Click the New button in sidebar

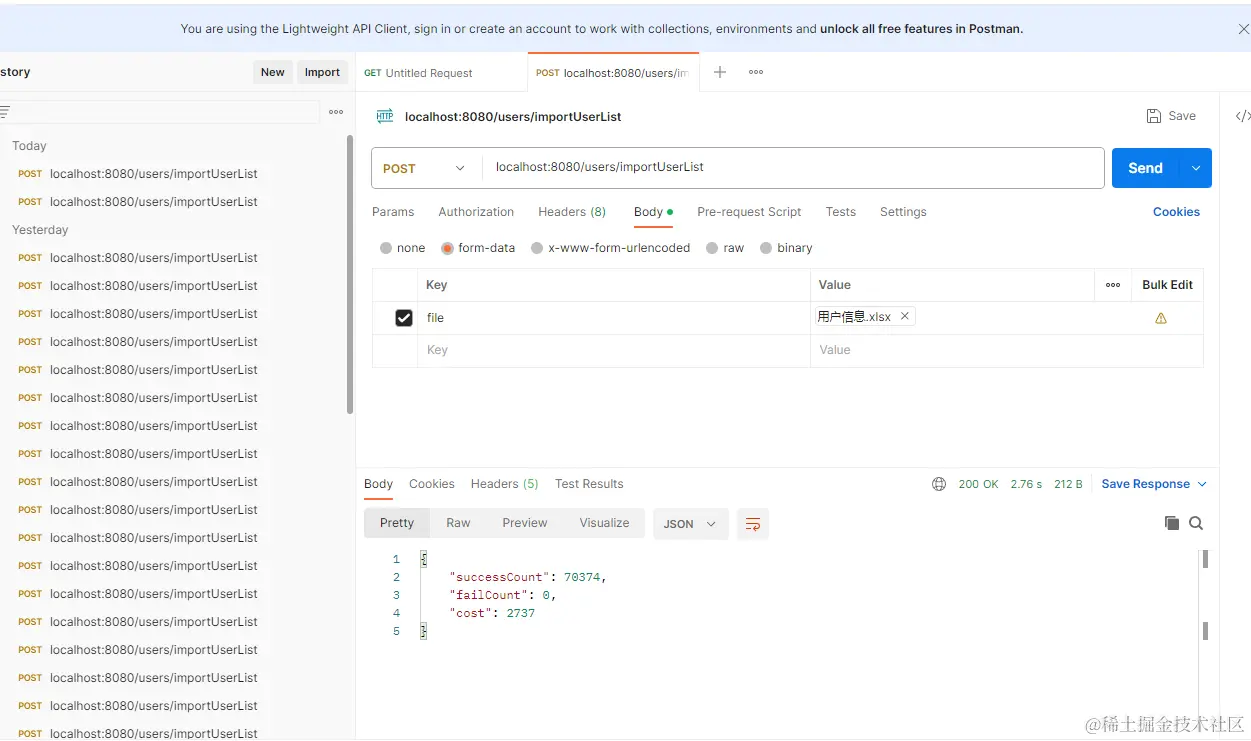tap(273, 72)
